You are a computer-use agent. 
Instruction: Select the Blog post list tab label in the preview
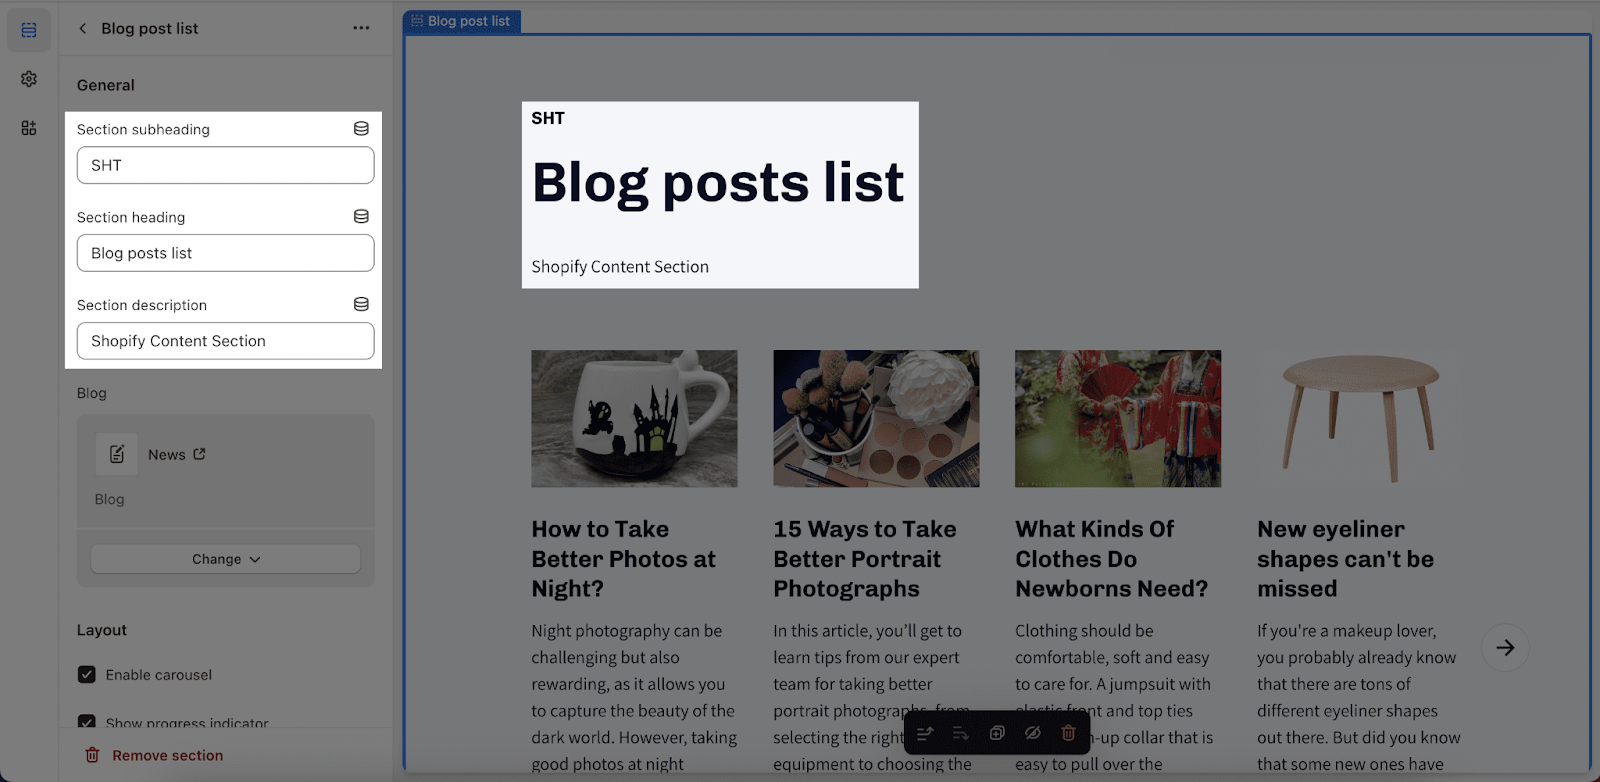click(x=462, y=21)
